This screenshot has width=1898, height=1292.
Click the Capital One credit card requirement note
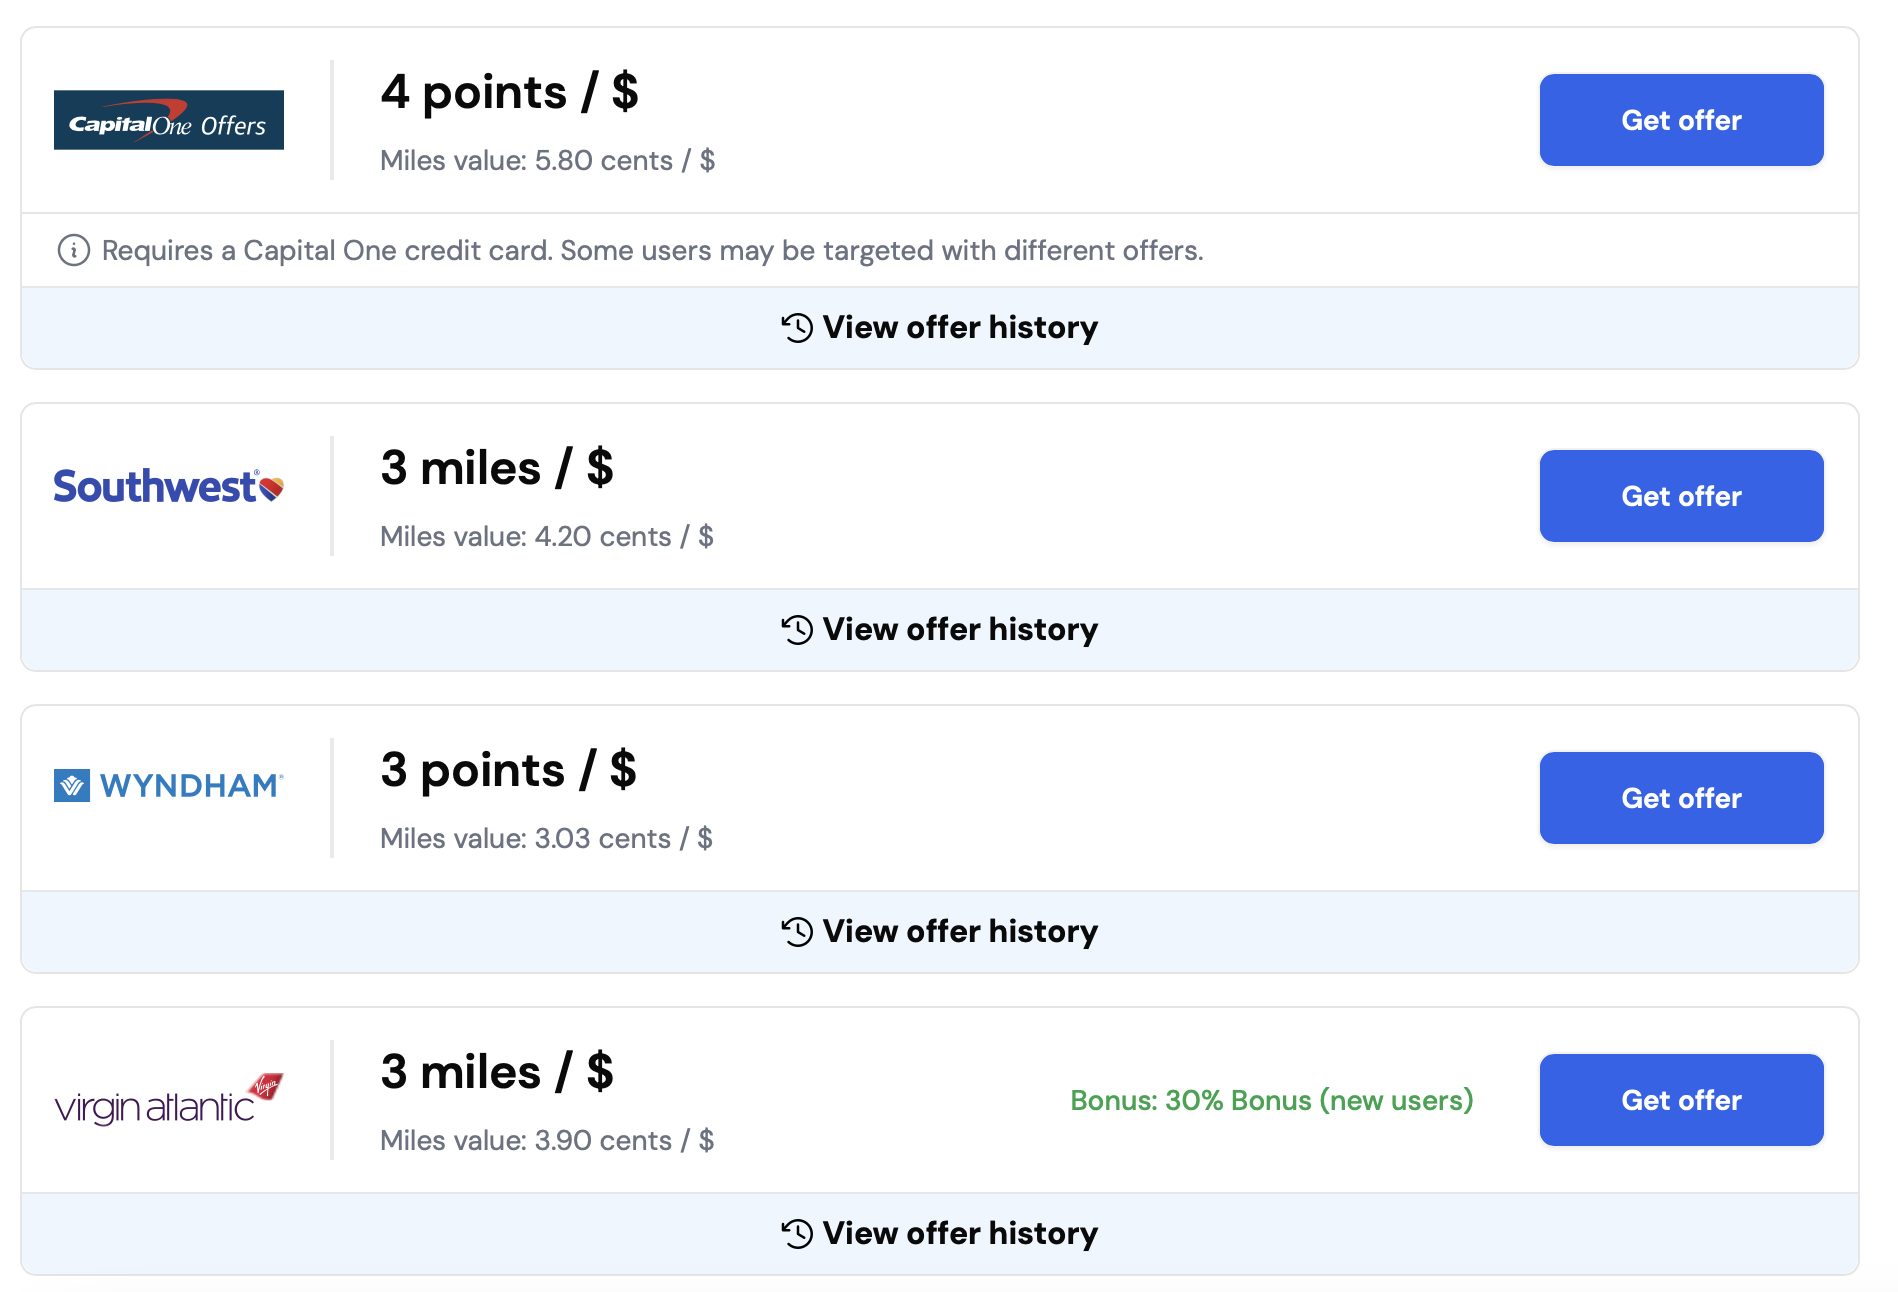tap(652, 250)
